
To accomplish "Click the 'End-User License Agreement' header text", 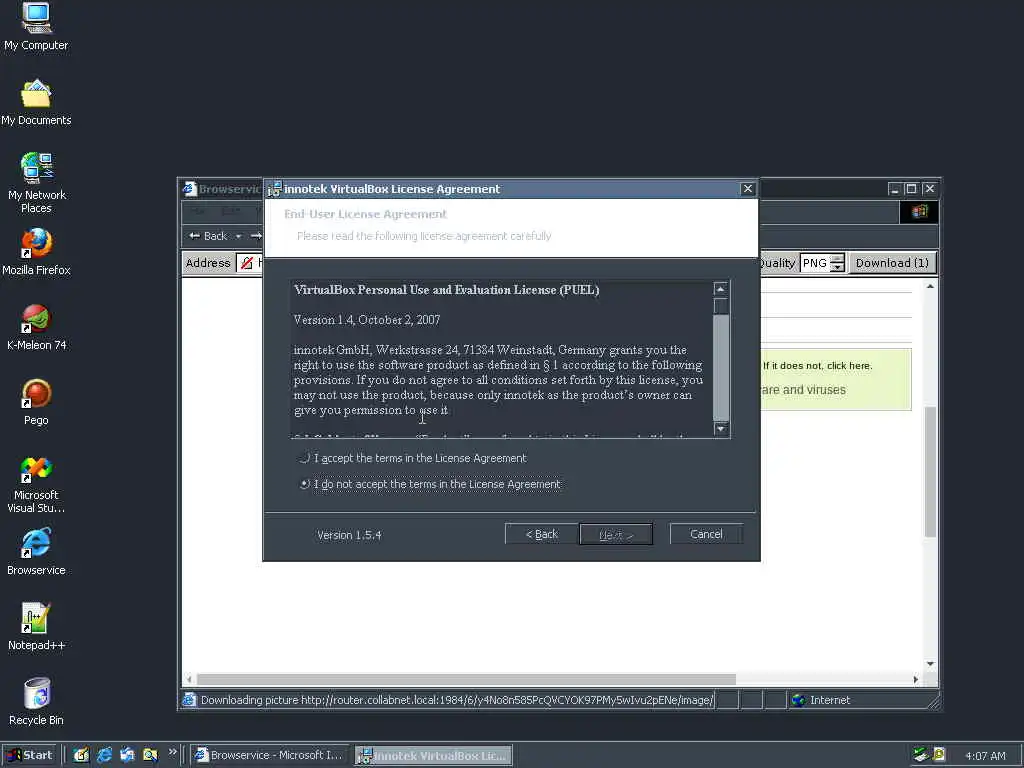I will (x=365, y=214).
